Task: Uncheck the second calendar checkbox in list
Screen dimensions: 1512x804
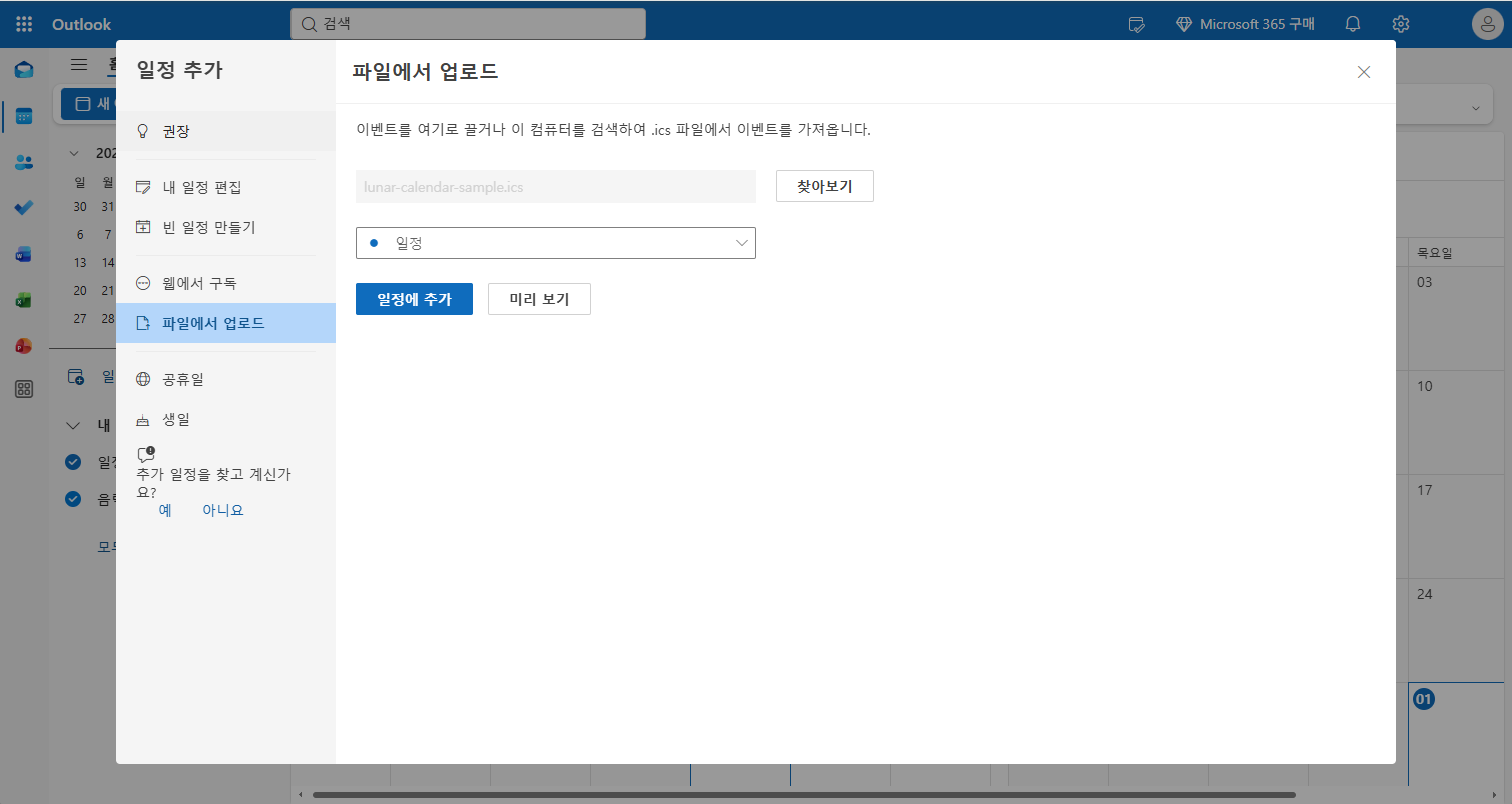Action: (73, 498)
